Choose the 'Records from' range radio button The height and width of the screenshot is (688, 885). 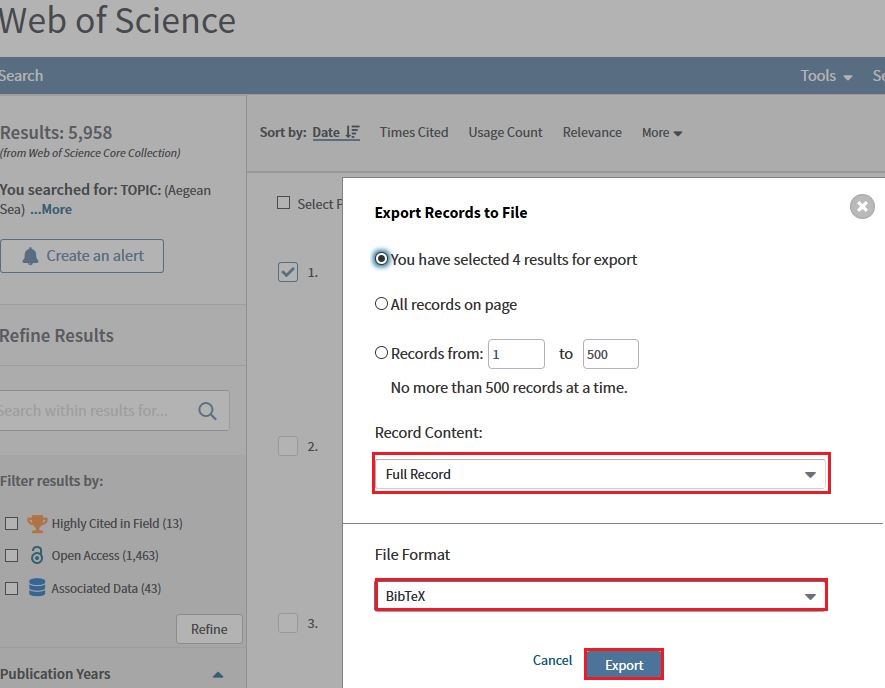[381, 353]
